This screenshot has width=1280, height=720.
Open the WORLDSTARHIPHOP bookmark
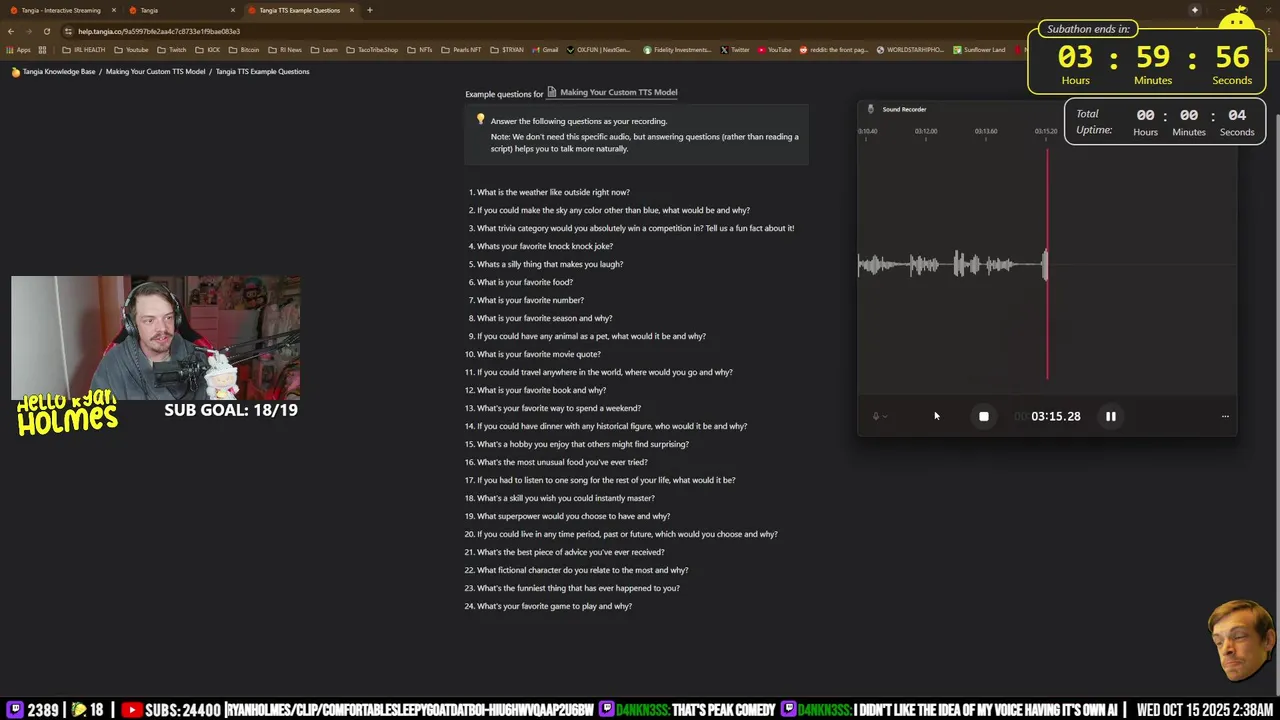pyautogui.click(x=910, y=50)
